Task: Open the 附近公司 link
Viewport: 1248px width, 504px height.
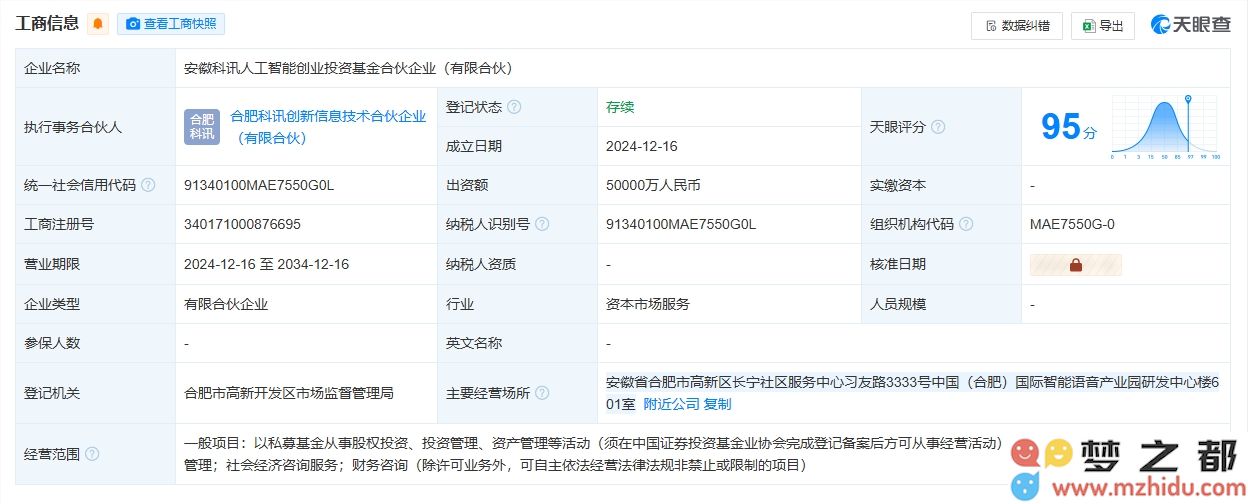Action: pyautogui.click(x=671, y=404)
